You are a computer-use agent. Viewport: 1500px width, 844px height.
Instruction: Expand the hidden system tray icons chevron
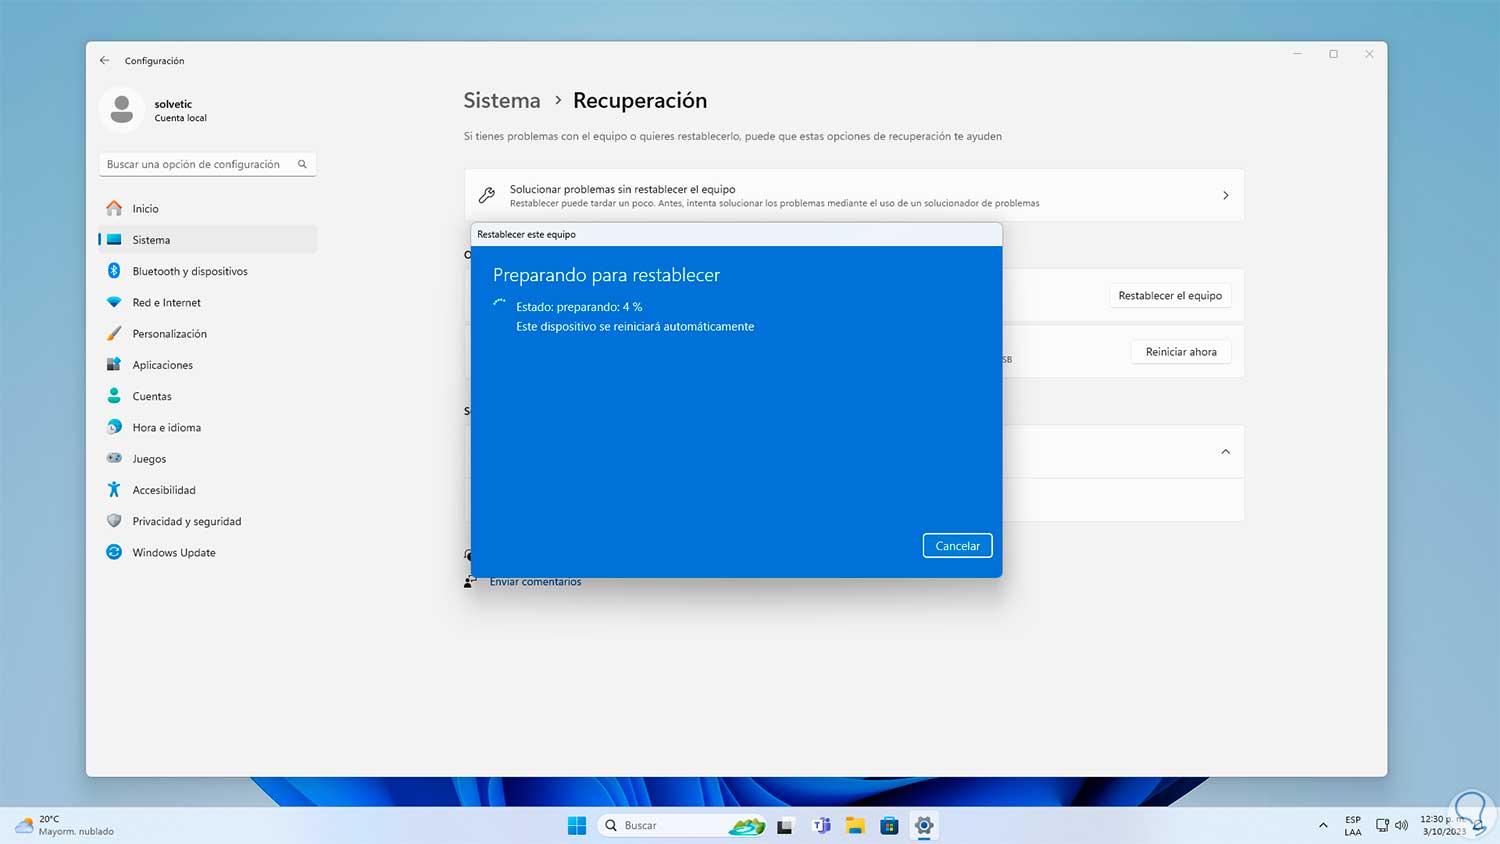click(x=1322, y=825)
